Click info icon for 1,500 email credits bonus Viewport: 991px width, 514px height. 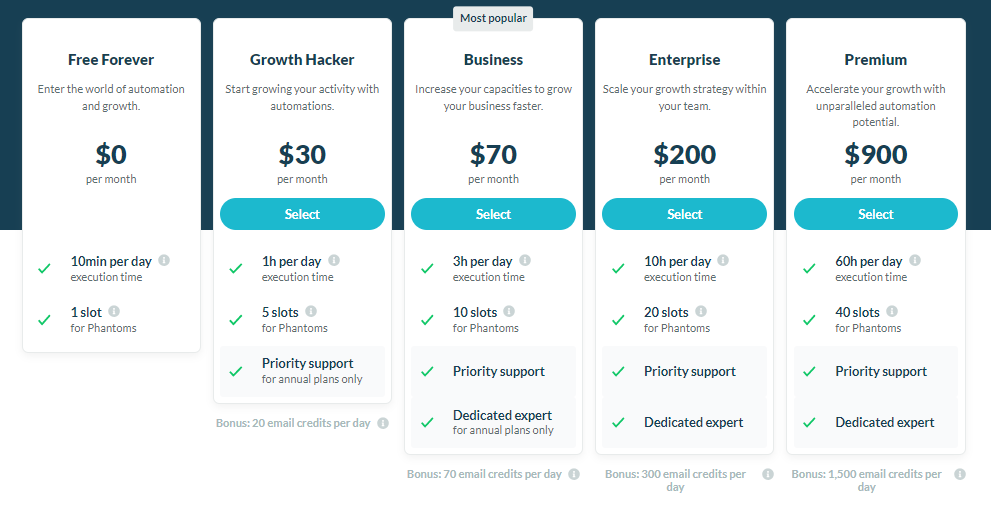pyautogui.click(x=960, y=474)
